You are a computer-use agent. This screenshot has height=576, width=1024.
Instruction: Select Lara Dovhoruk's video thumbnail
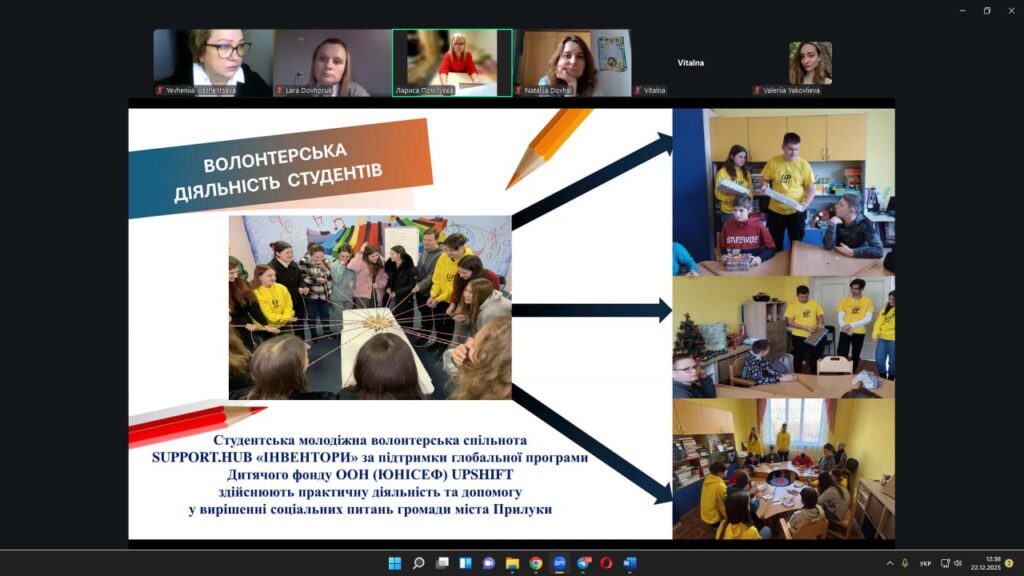click(x=332, y=62)
